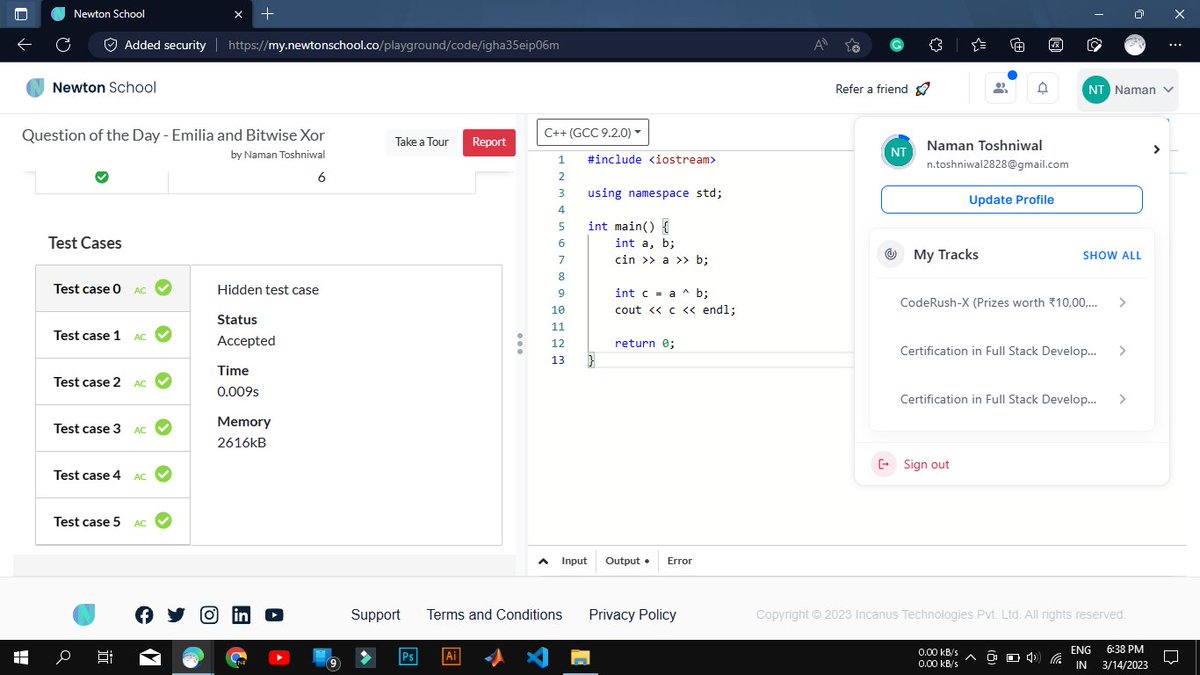Open Terms and Conditions link

494,615
